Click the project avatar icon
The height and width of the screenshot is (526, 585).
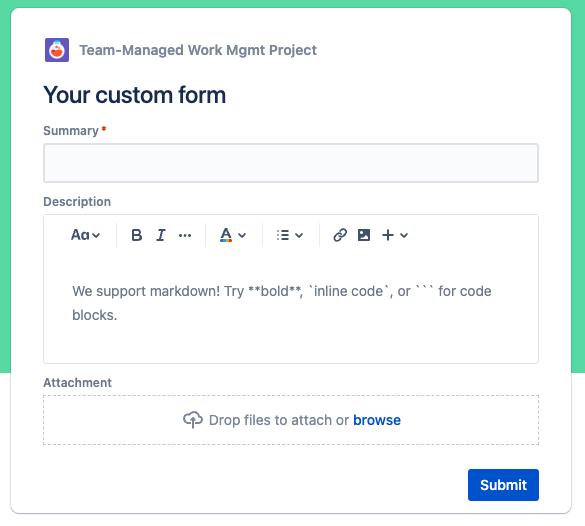click(57, 50)
